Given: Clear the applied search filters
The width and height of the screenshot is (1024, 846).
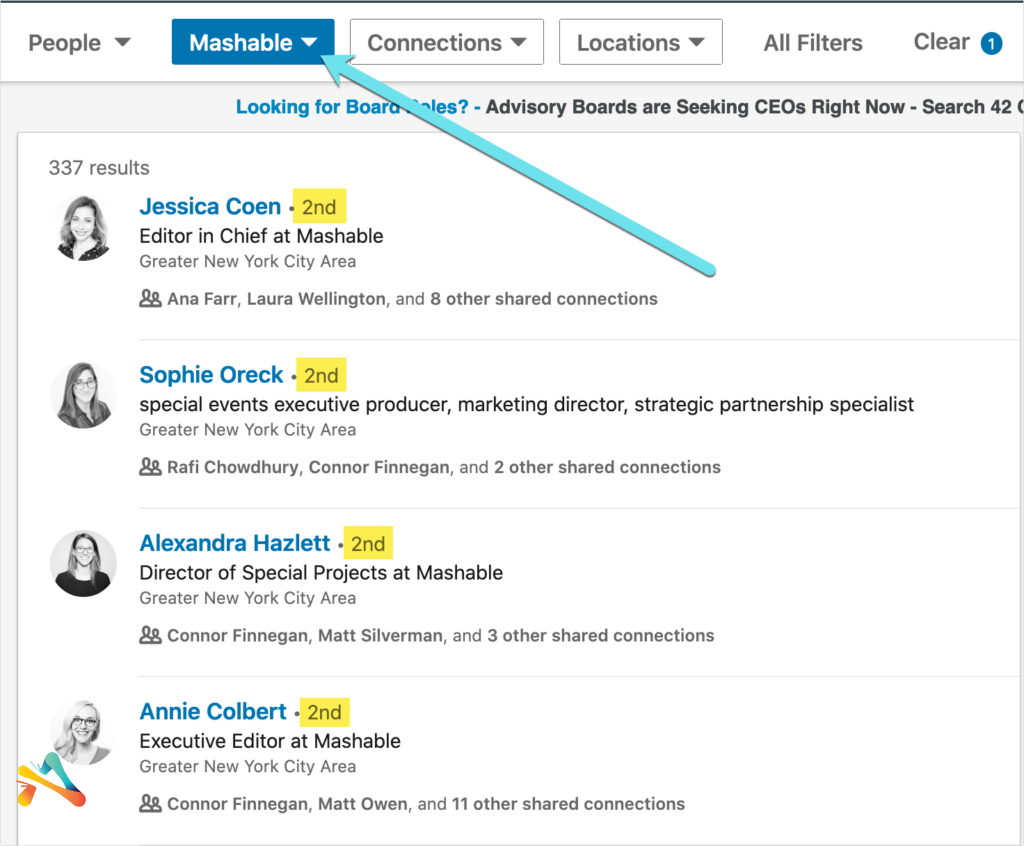Looking at the screenshot, I should (941, 42).
